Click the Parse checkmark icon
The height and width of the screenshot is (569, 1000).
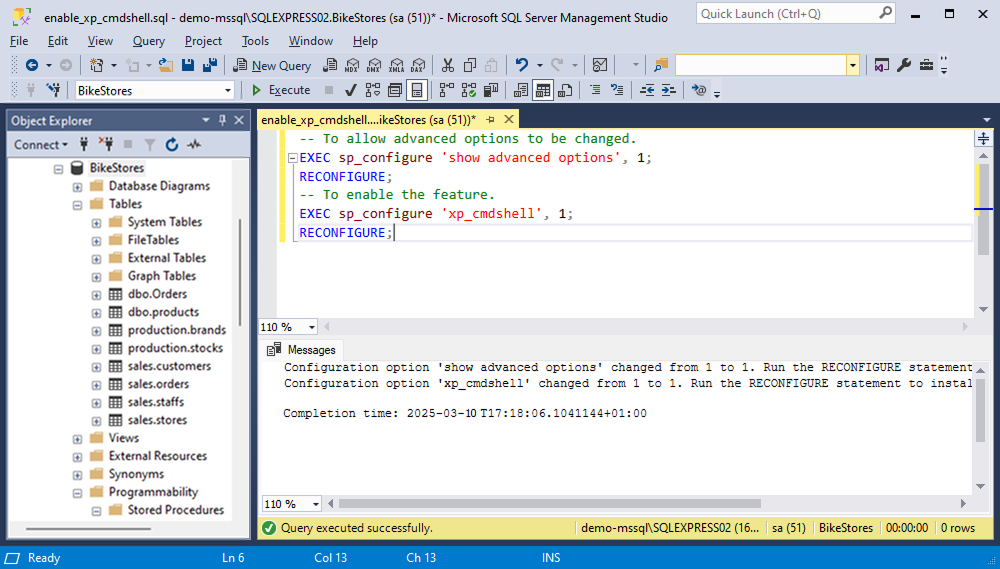[350, 90]
